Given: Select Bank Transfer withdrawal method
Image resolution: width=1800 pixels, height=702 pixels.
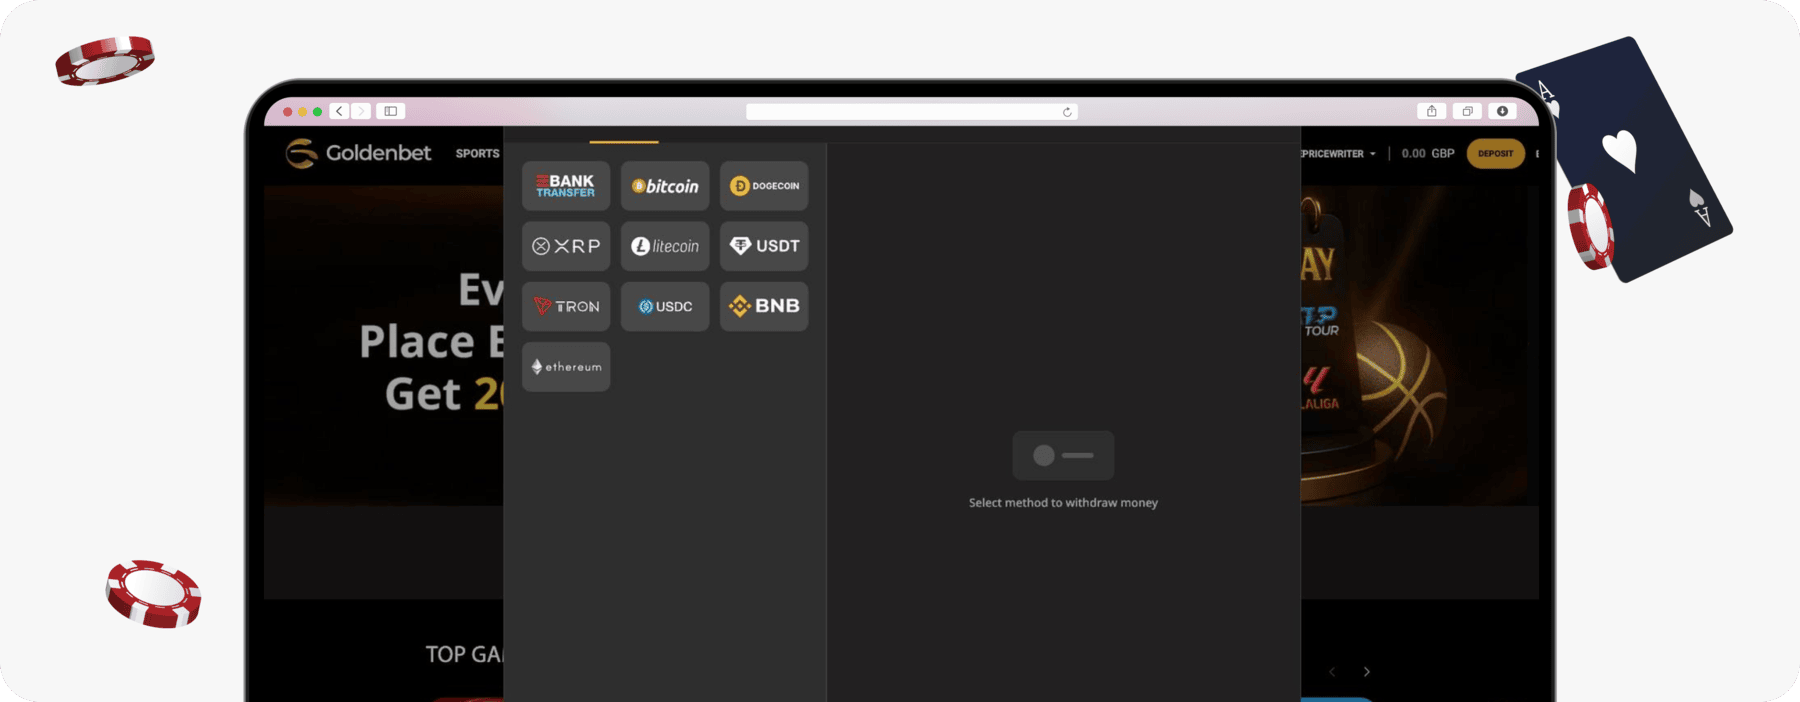Looking at the screenshot, I should (566, 186).
